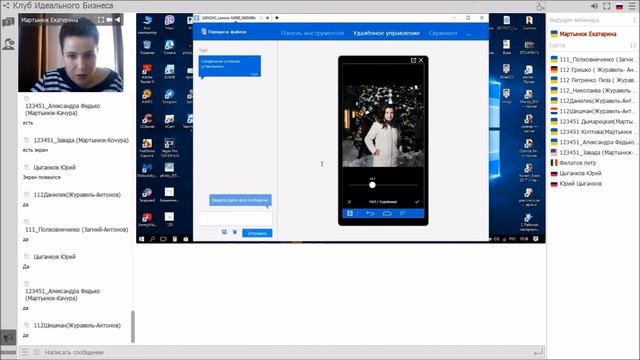Click the user lock icon in top bar

coord(540,6)
